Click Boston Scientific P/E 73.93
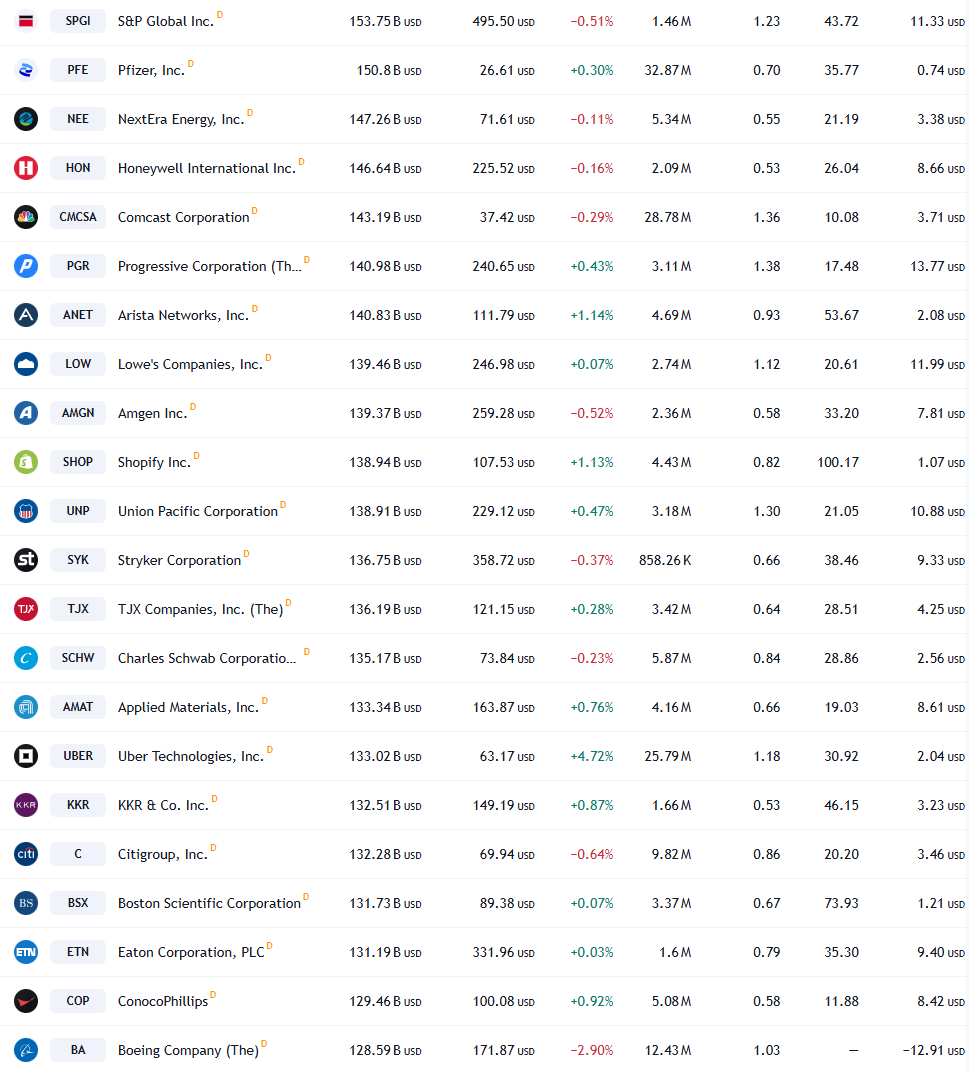 pyautogui.click(x=841, y=903)
